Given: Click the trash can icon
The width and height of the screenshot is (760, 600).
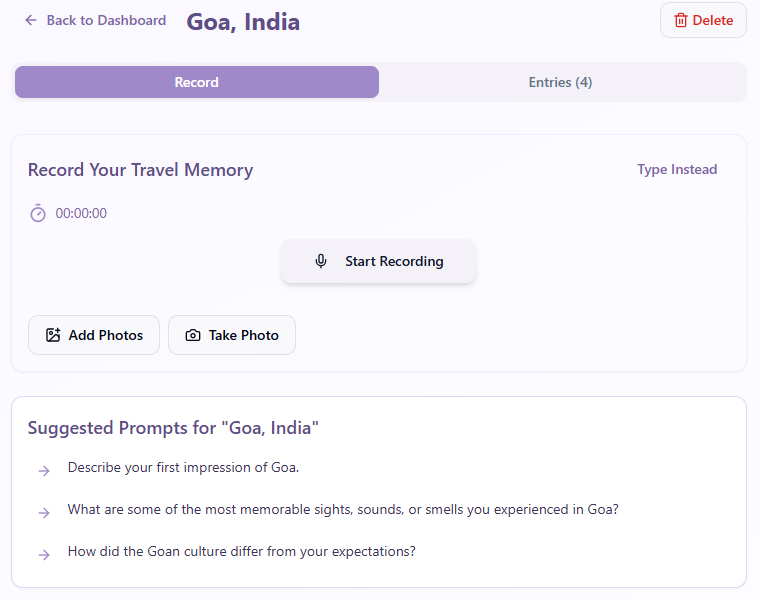Looking at the screenshot, I should click(681, 20).
